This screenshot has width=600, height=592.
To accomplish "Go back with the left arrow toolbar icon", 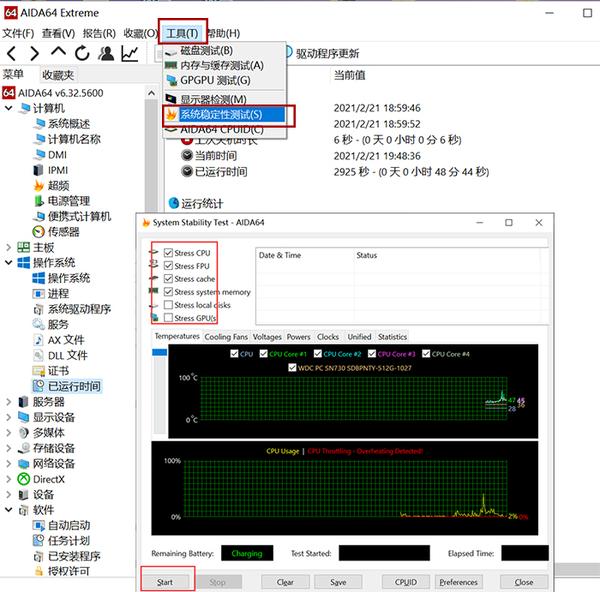I will tap(12, 53).
